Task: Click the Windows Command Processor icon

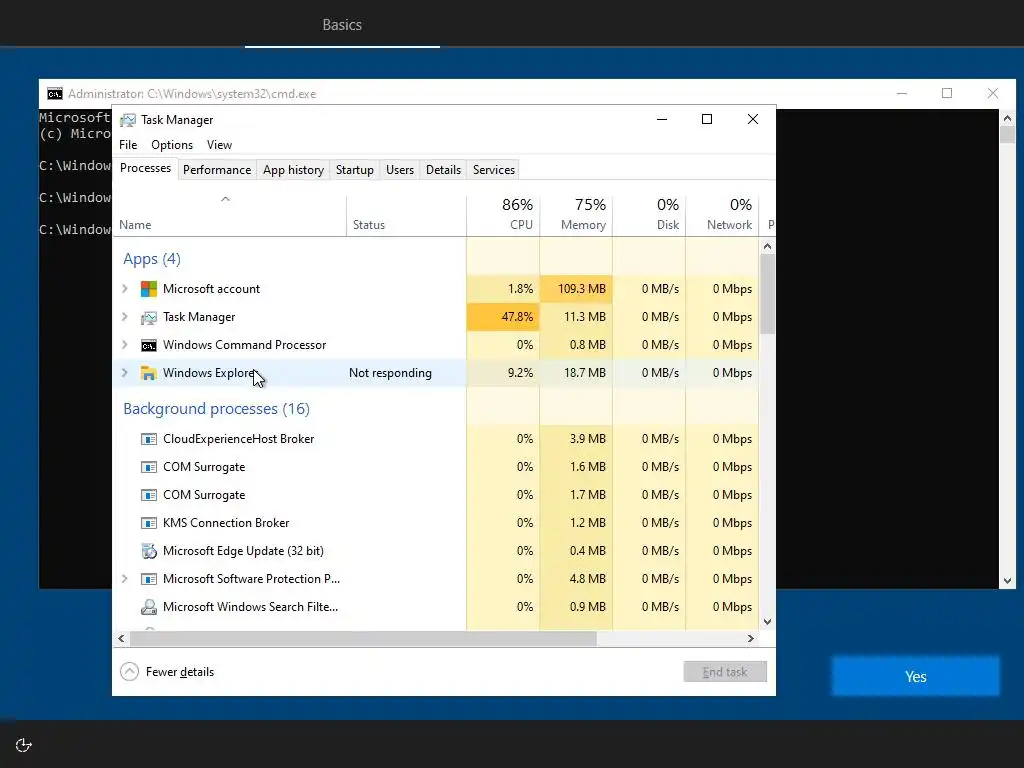Action: click(x=149, y=345)
